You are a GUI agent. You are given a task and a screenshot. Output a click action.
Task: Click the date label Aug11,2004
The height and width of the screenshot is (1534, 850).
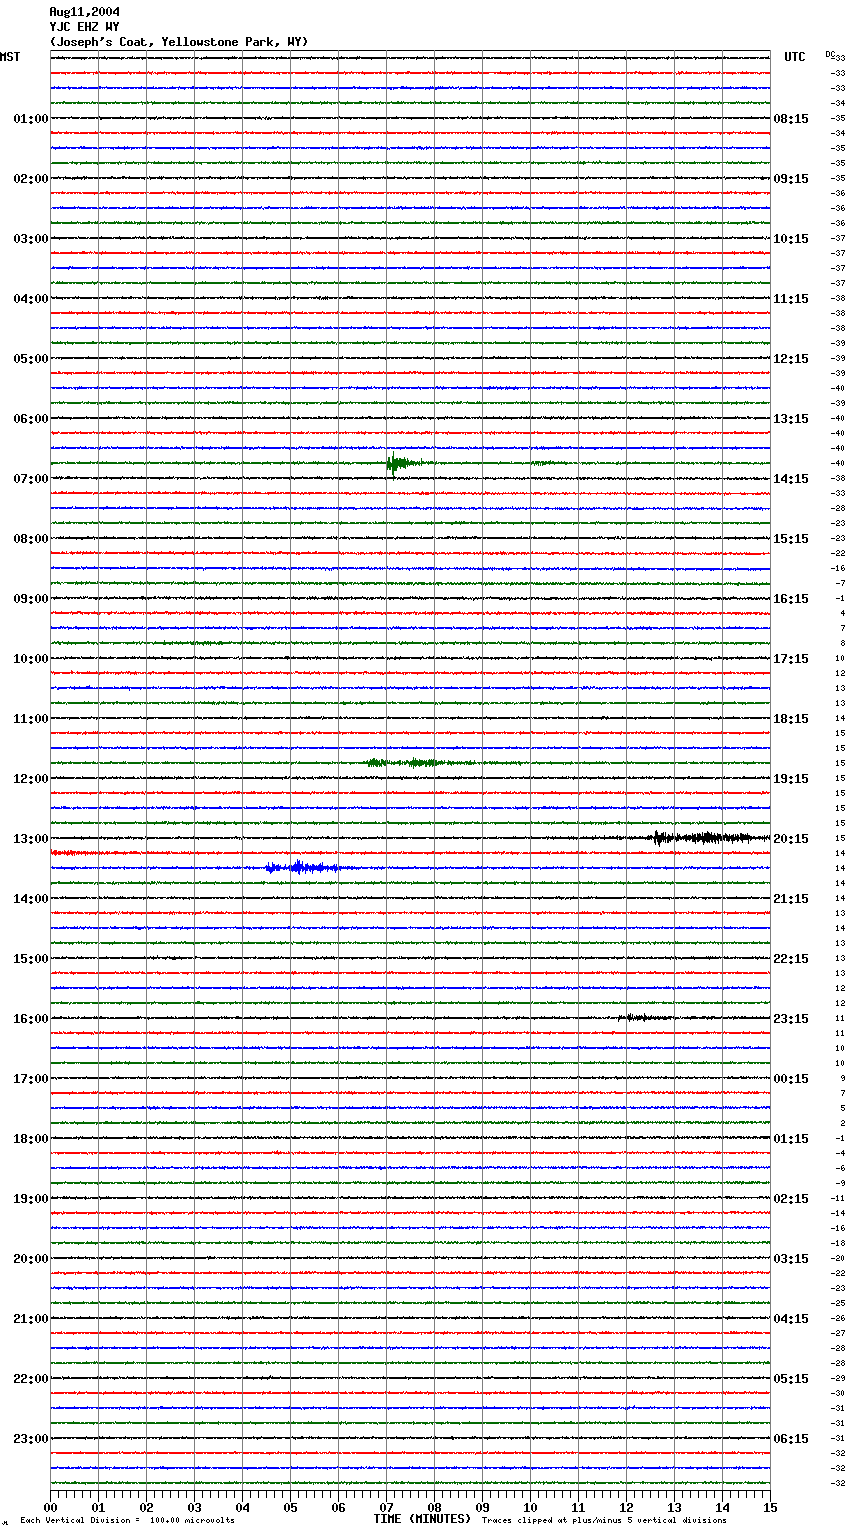pyautogui.click(x=84, y=12)
